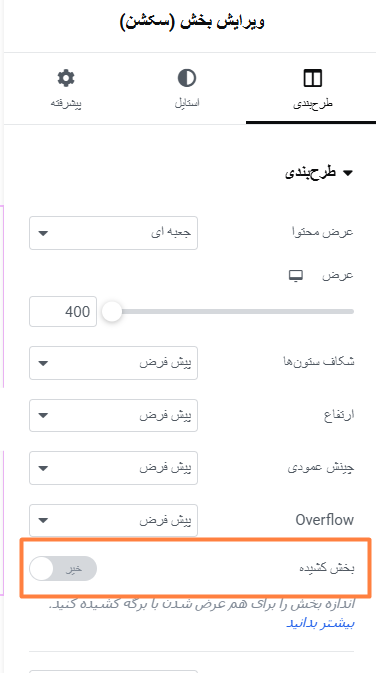This screenshot has width=376, height=673.
Task: Click the ویرایش بخش (سکشن) panel title
Action: 191,22
